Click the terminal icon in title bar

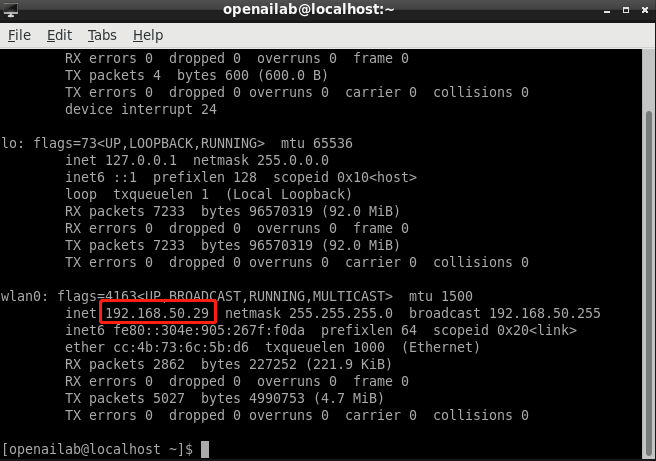coord(10,10)
